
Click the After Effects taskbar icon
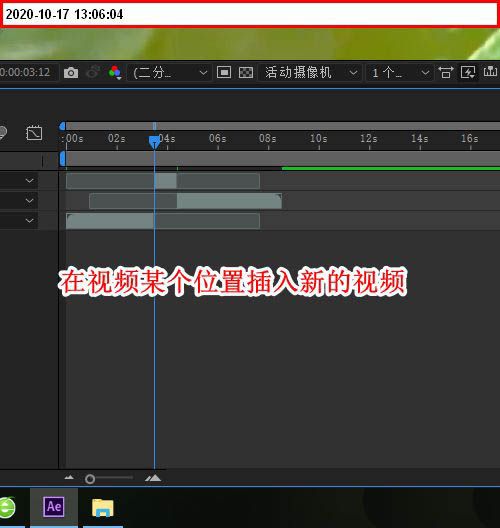pyautogui.click(x=54, y=507)
